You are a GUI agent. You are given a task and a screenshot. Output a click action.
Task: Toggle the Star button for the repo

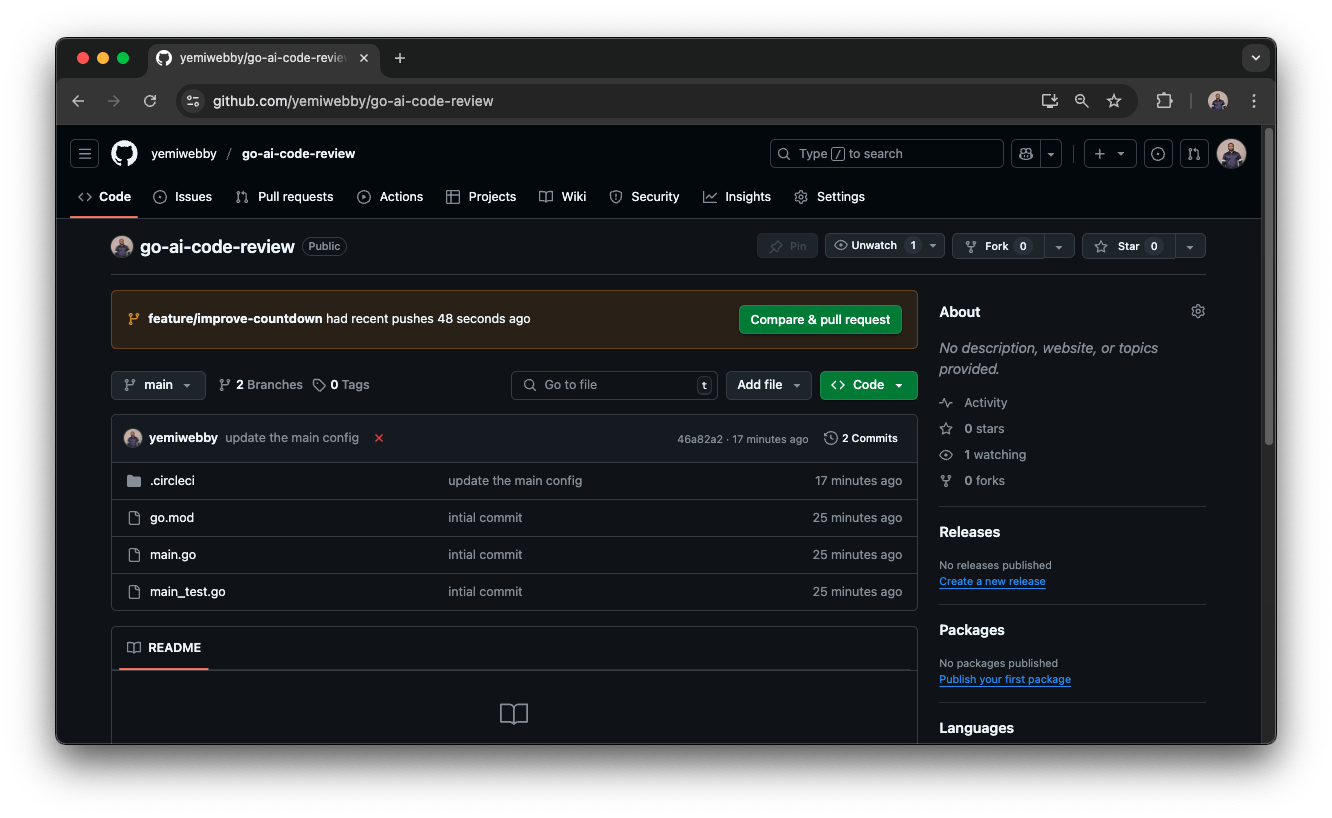pos(1127,245)
